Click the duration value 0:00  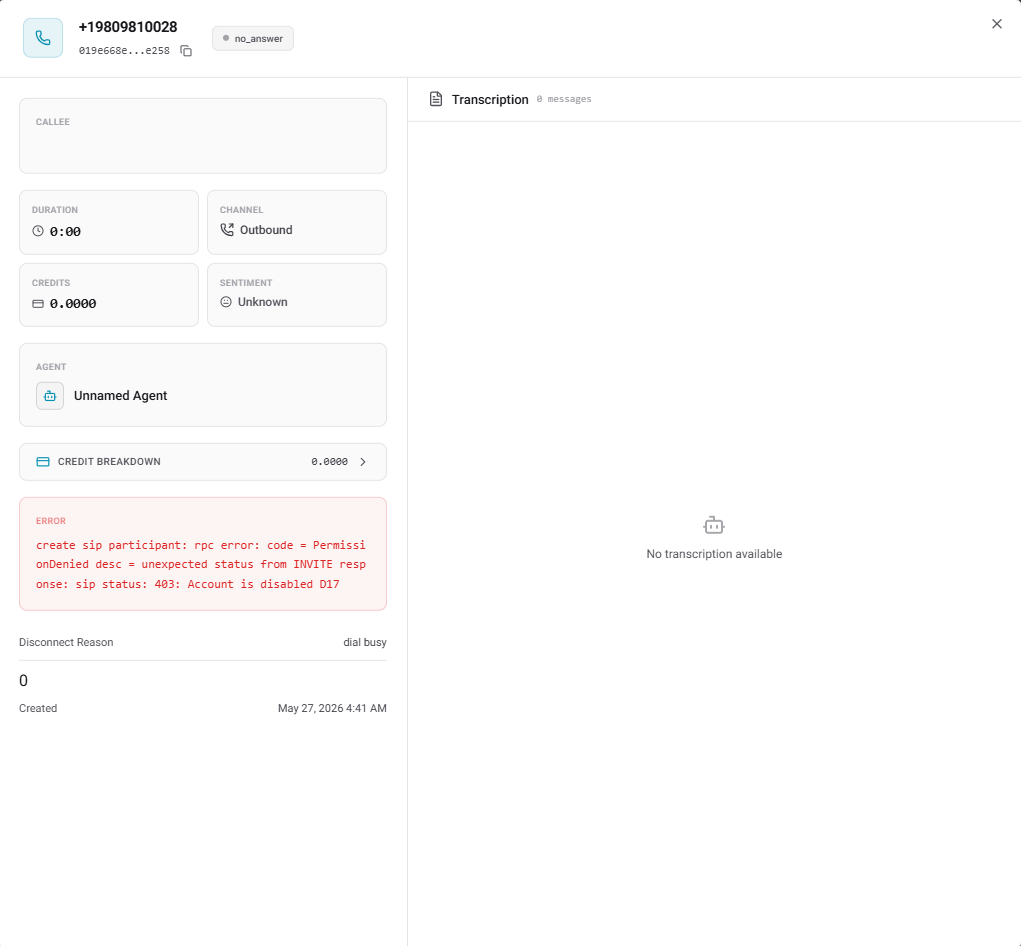click(65, 232)
